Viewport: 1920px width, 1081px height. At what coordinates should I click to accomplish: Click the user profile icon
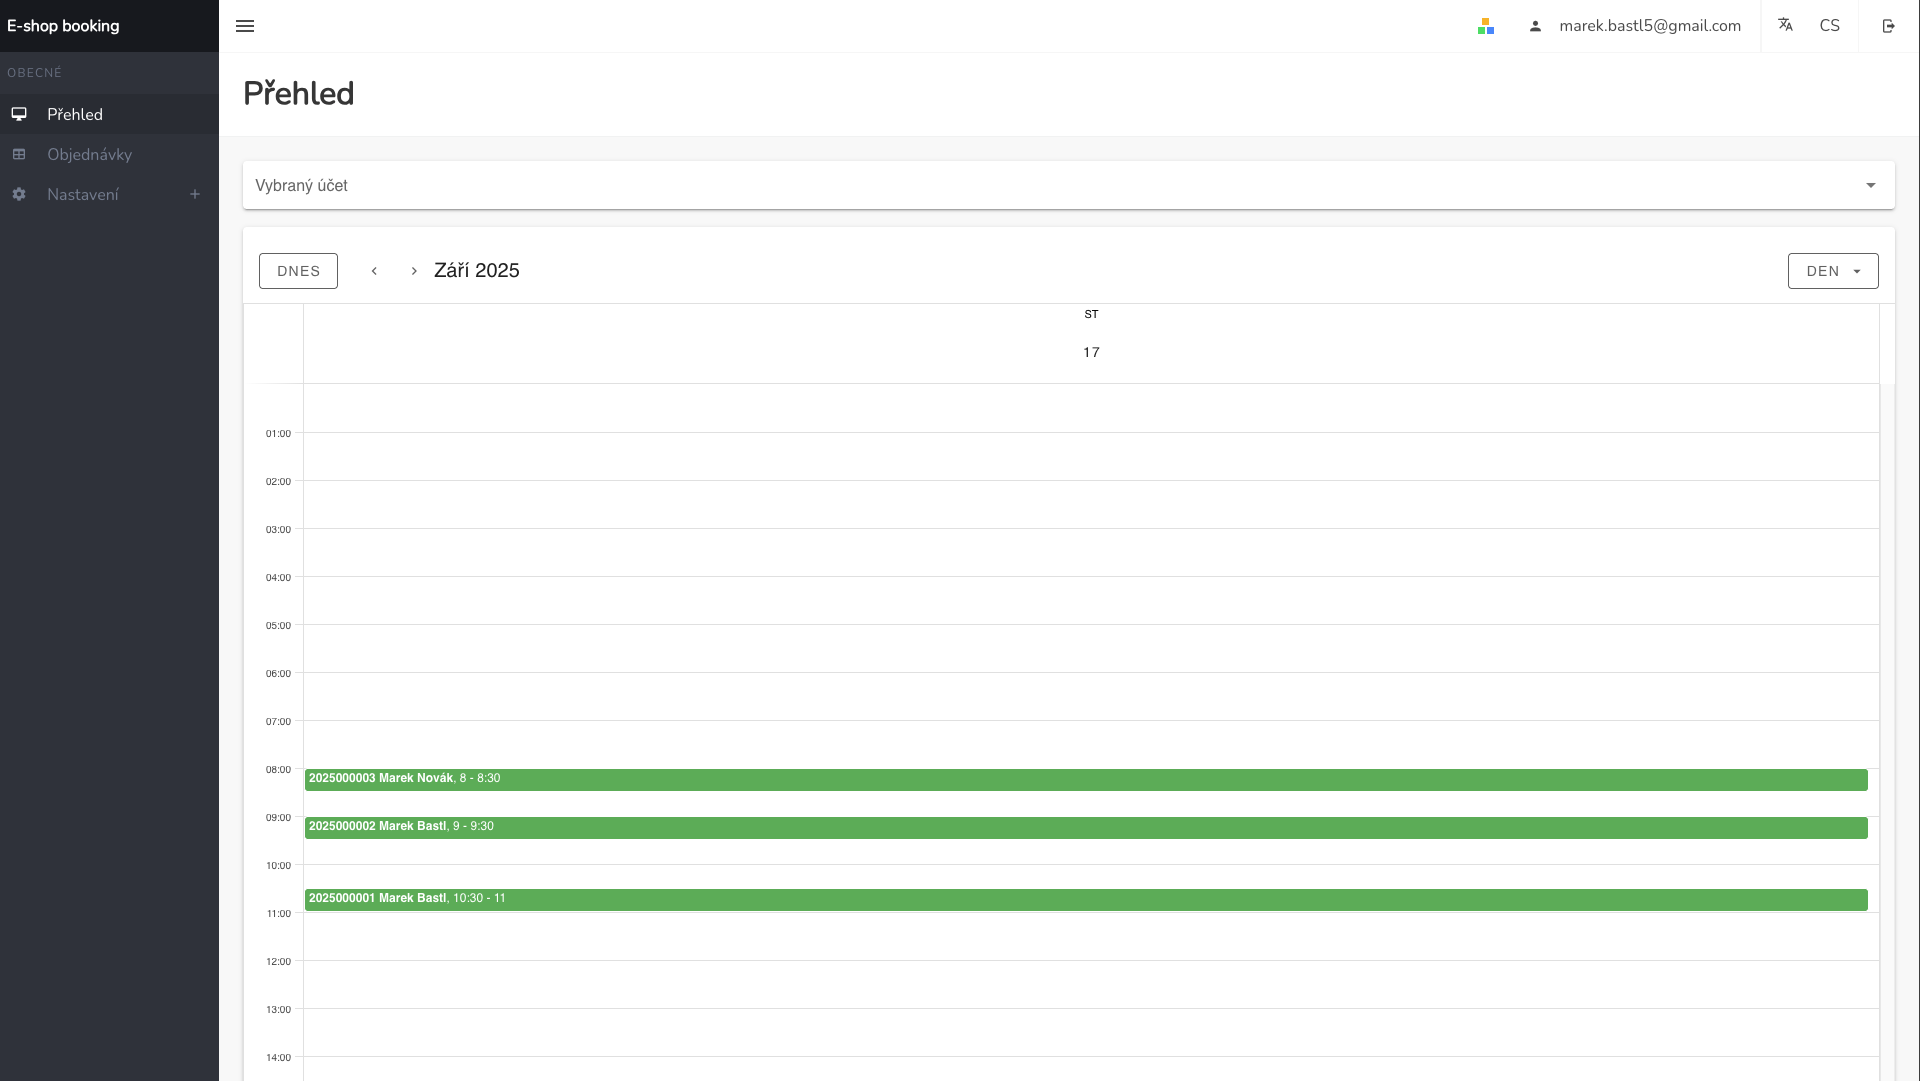pyautogui.click(x=1535, y=26)
